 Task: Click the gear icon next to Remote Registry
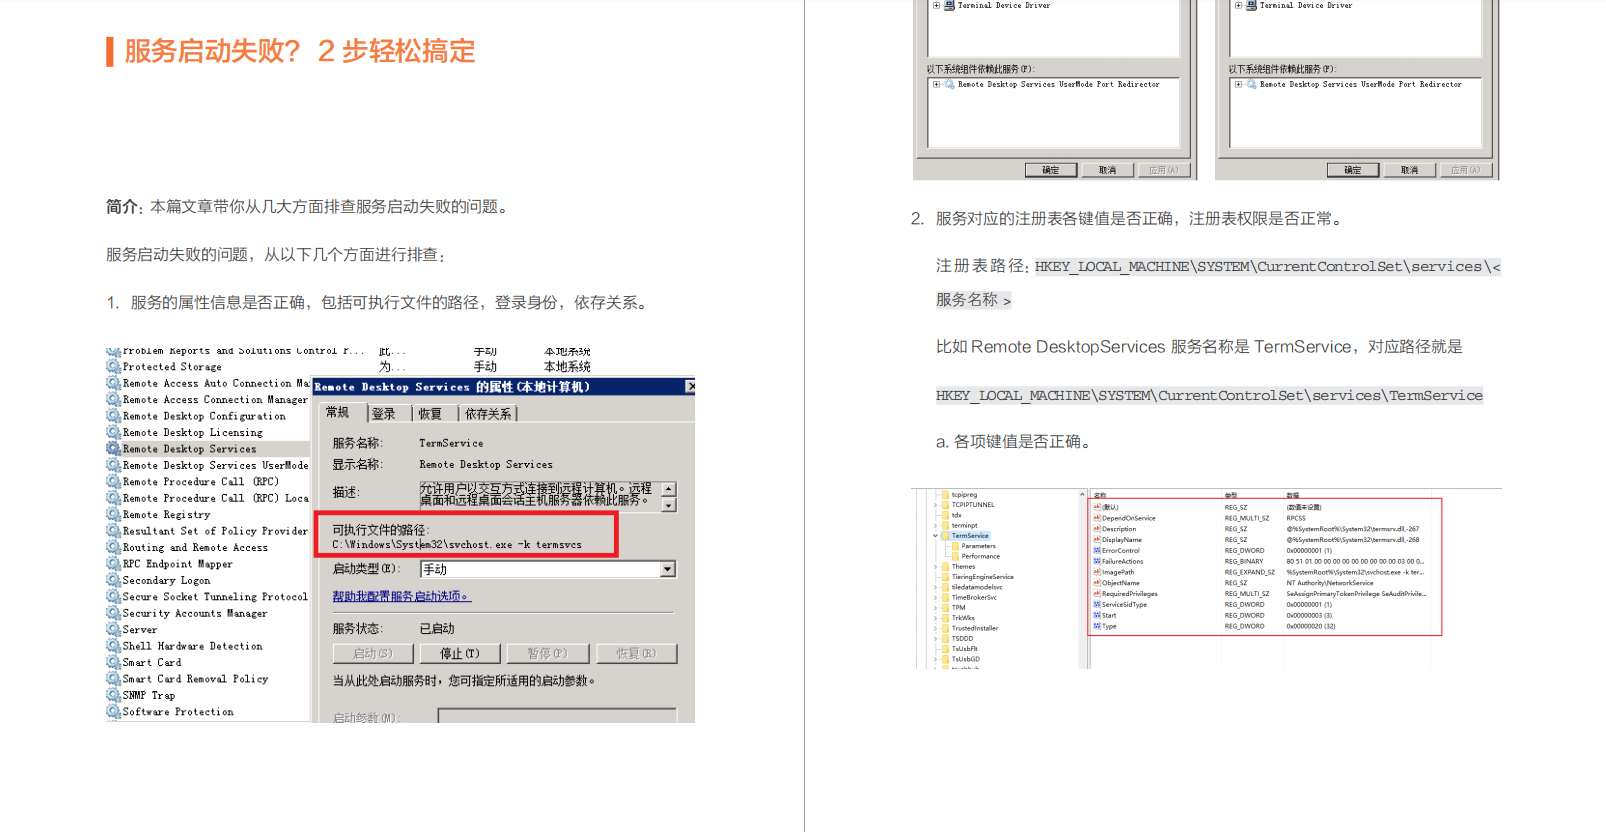point(114,515)
